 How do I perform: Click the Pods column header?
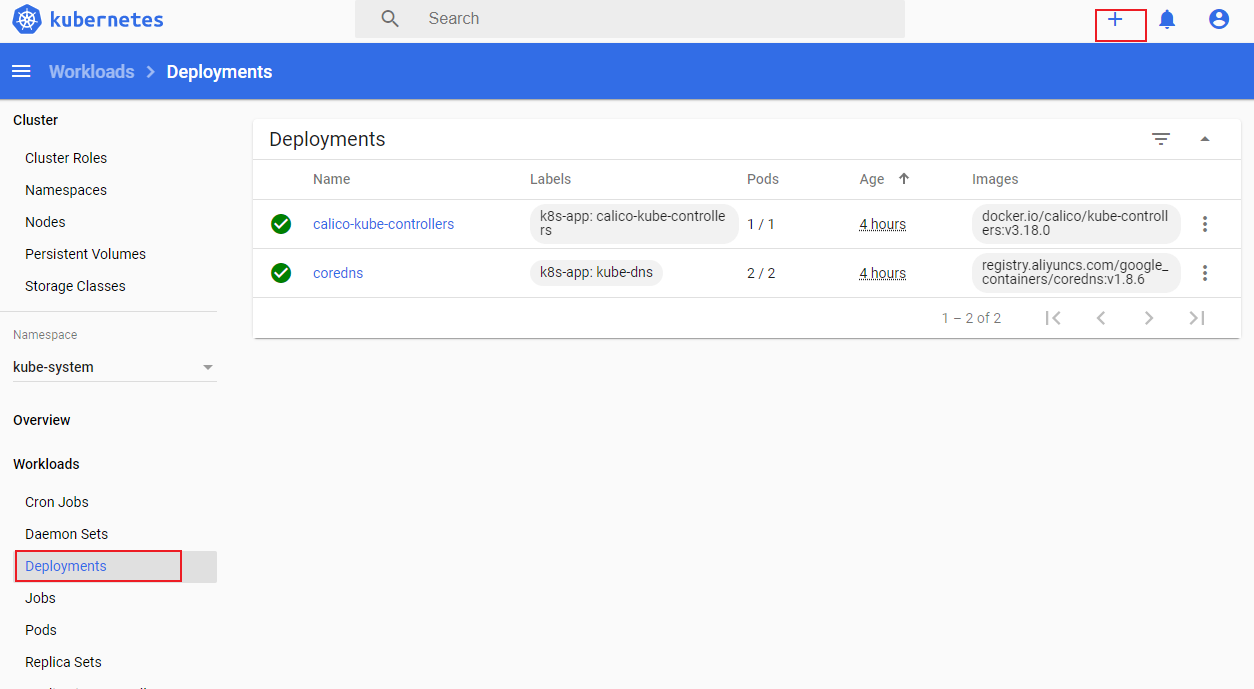coord(763,179)
